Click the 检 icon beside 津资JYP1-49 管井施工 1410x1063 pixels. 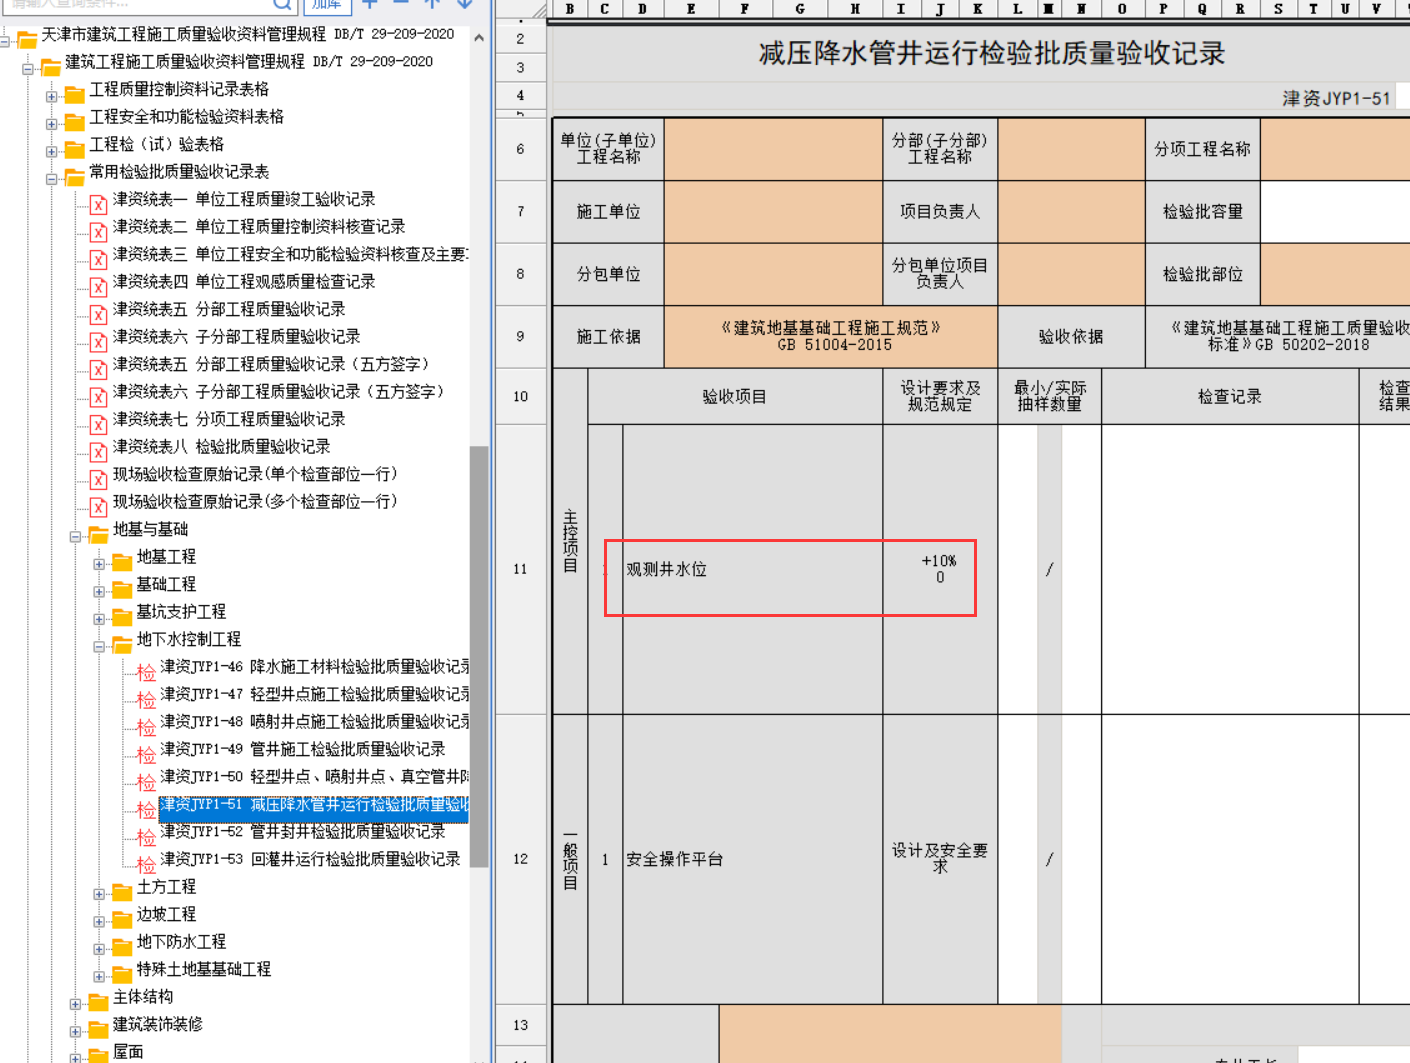click(146, 754)
